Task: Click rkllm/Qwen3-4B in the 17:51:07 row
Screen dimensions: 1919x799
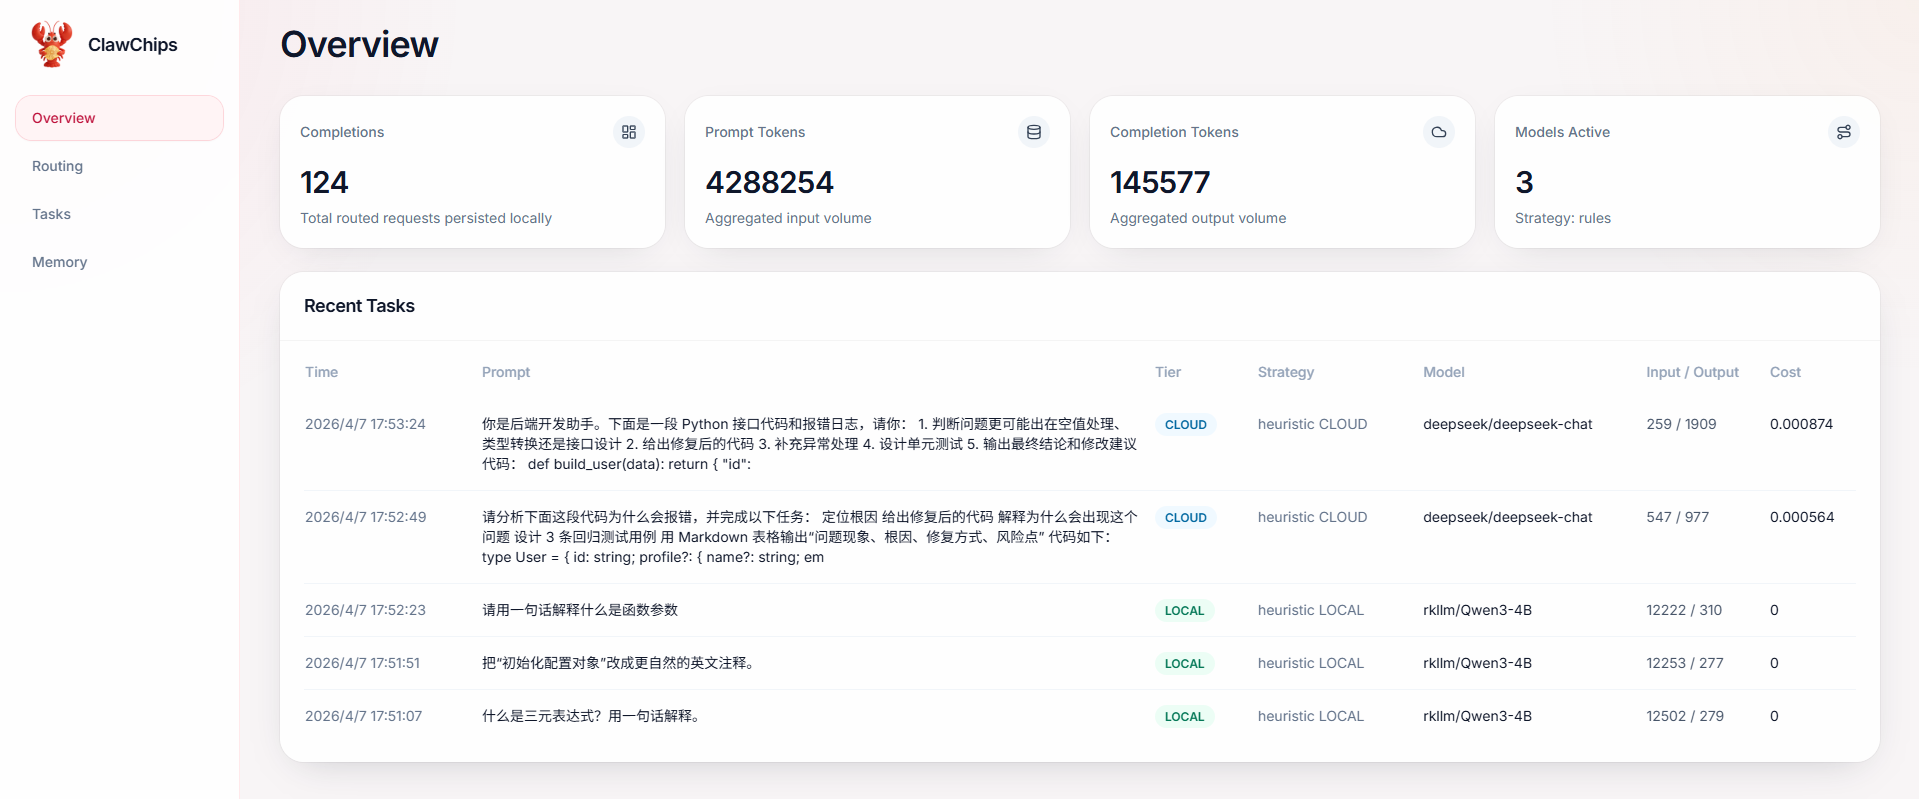Action: (1477, 716)
